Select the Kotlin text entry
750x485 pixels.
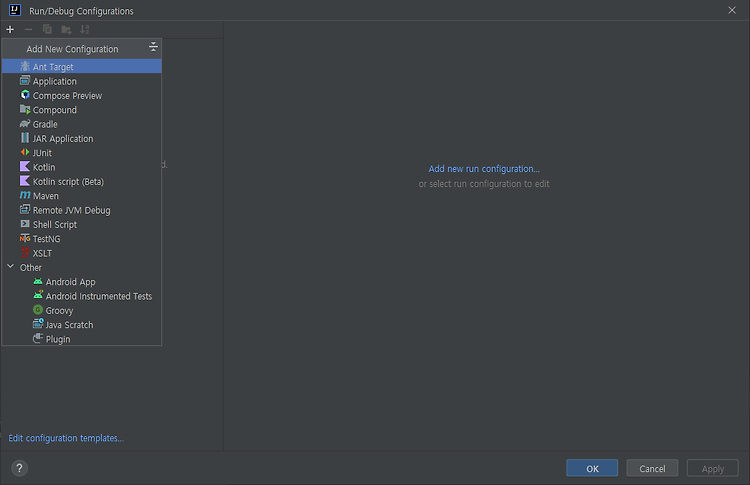click(x=44, y=167)
